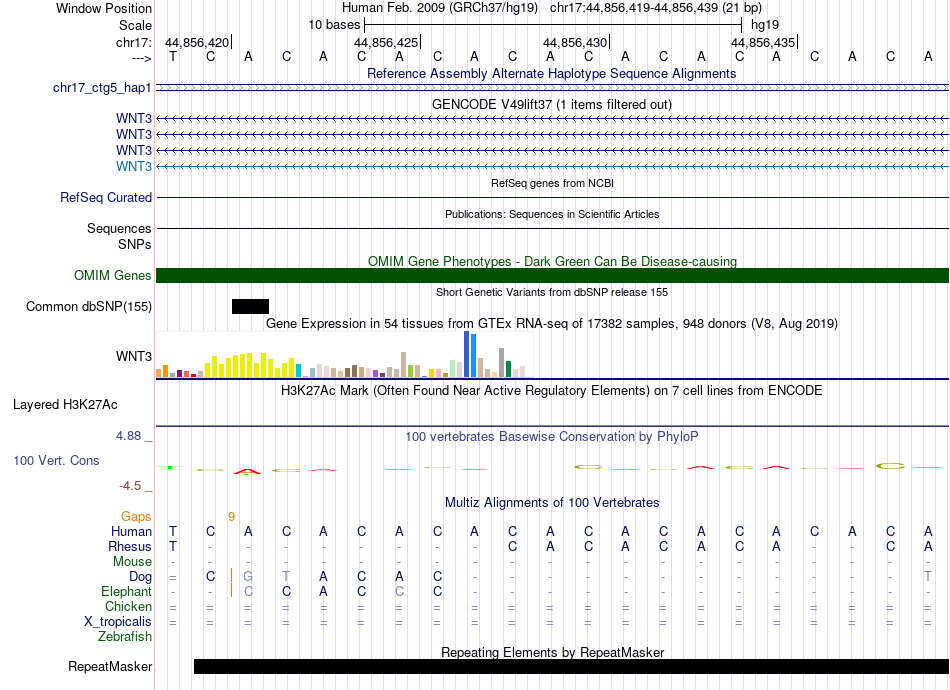Click the gray G base in Dog row
Image resolution: width=950 pixels, height=690 pixels.
coord(248,577)
